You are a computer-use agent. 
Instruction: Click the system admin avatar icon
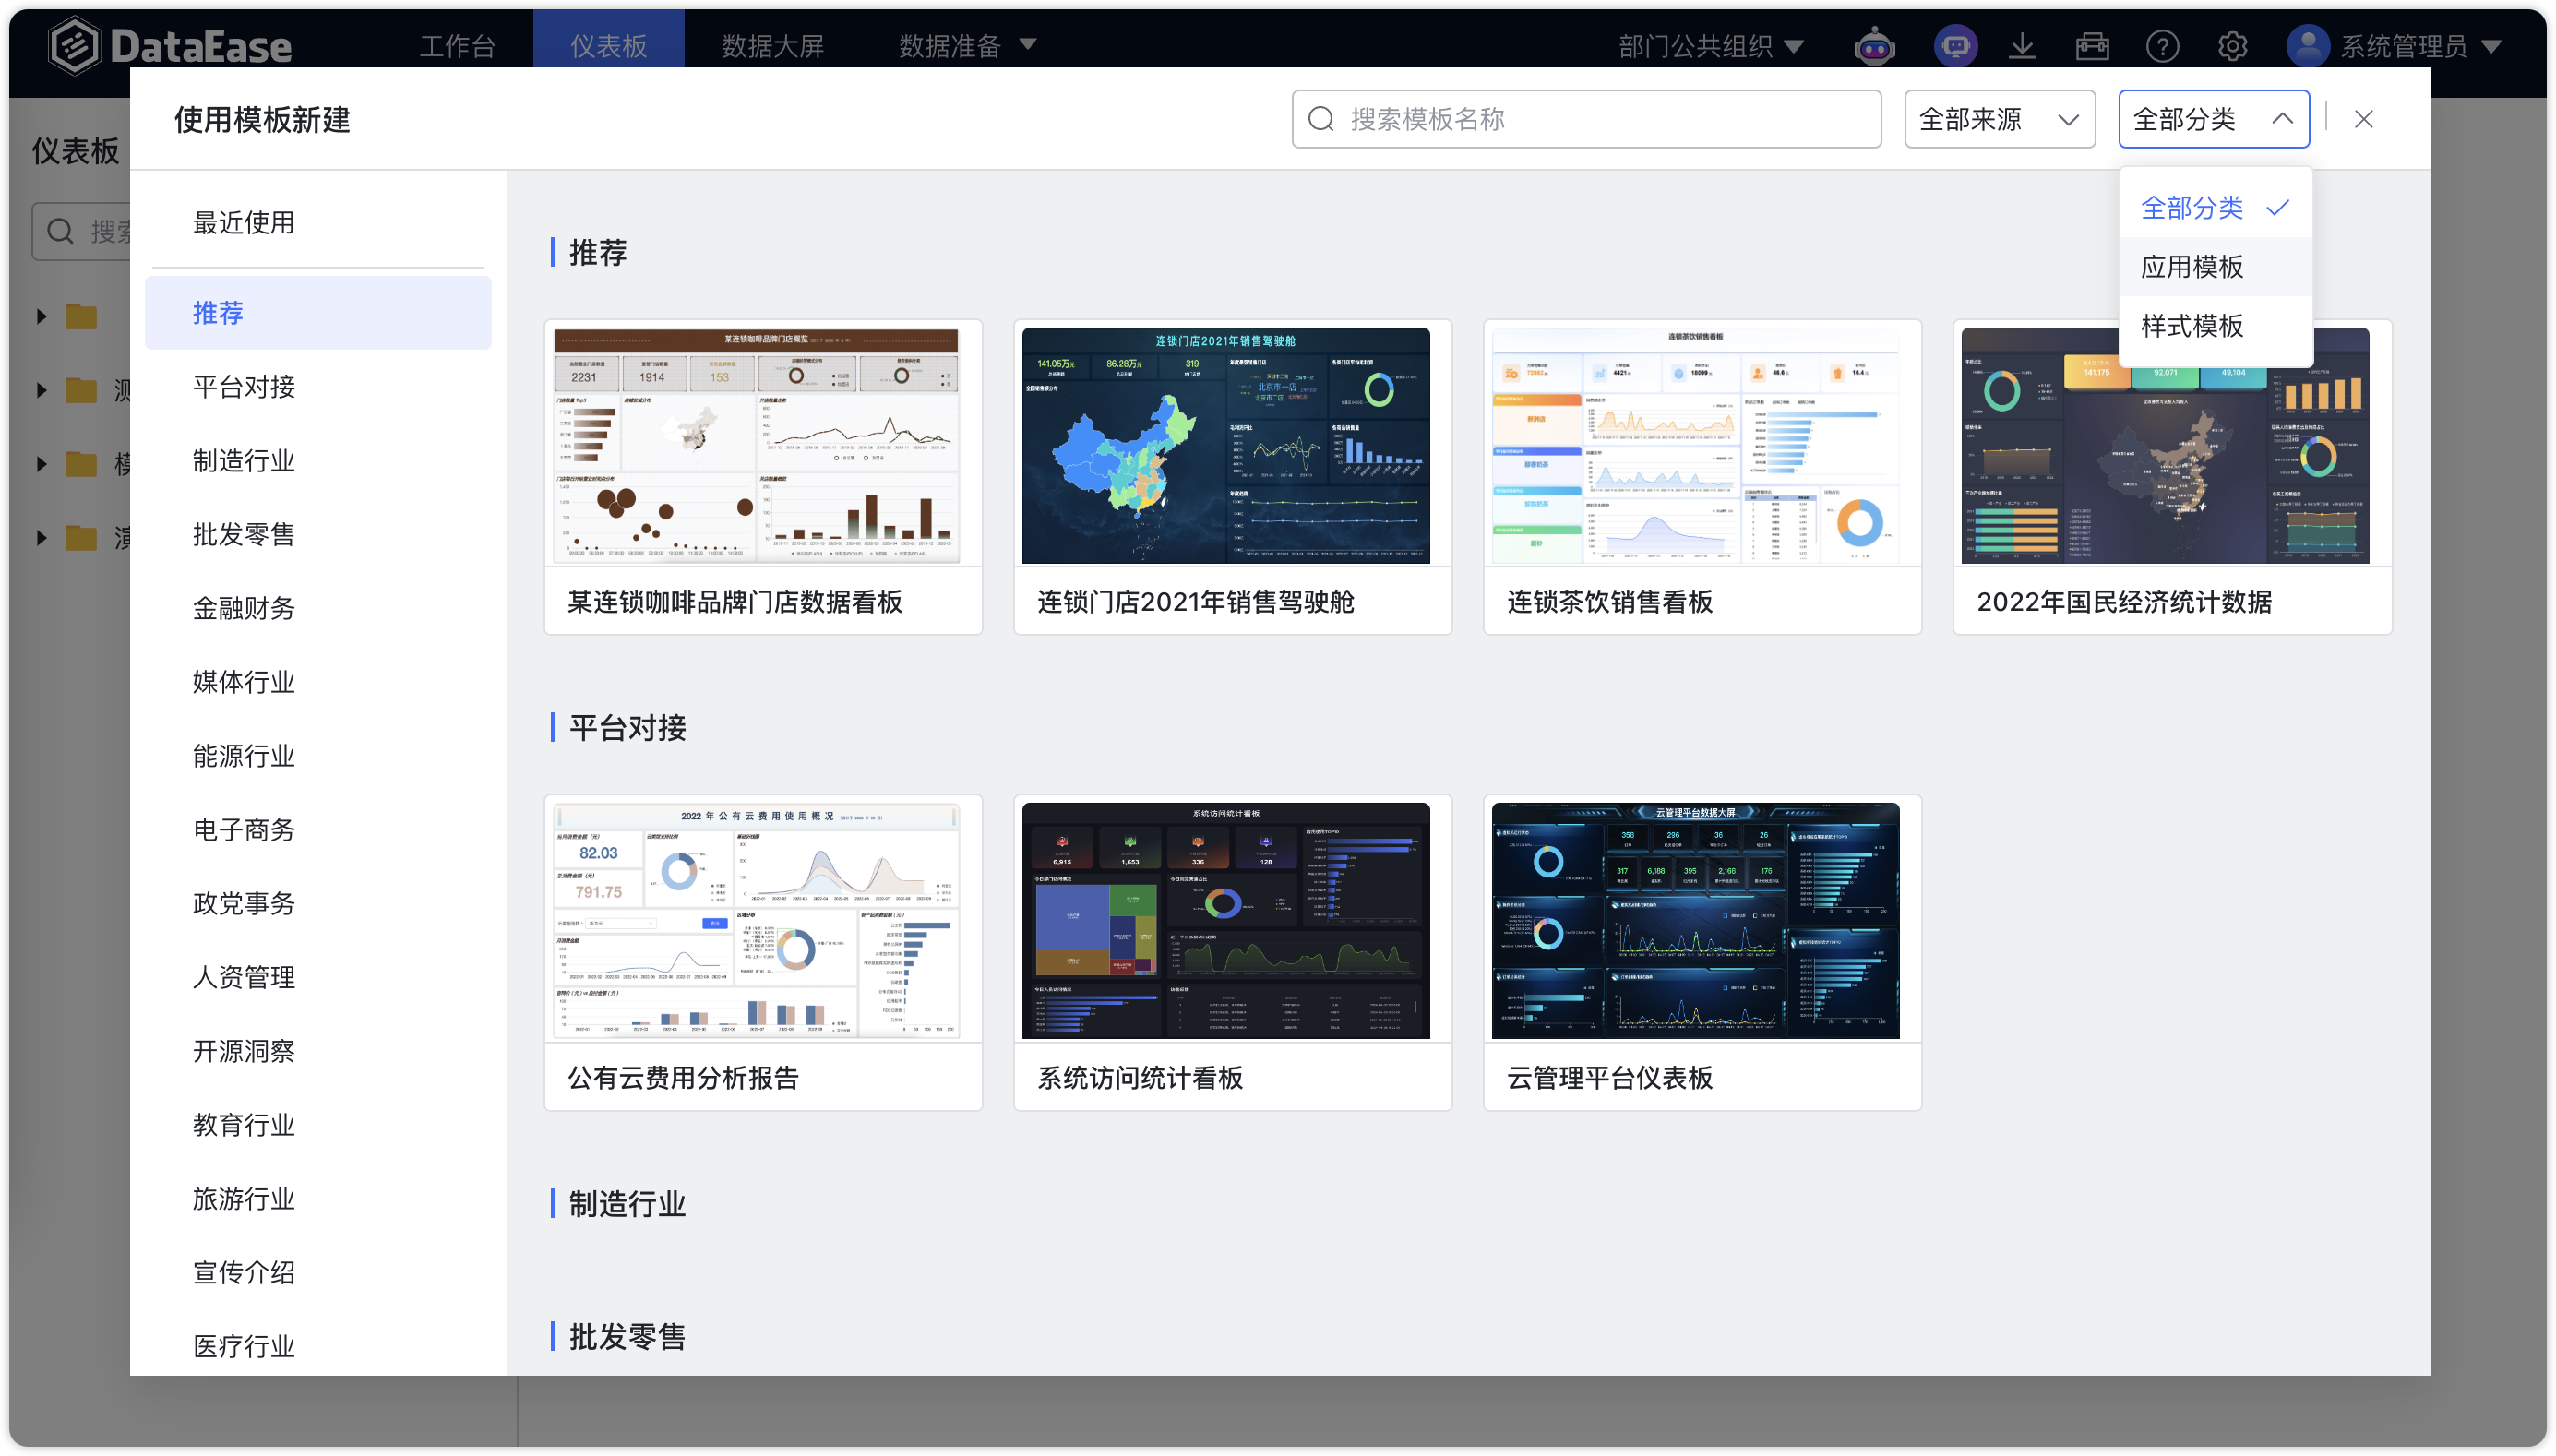pyautogui.click(x=2307, y=46)
